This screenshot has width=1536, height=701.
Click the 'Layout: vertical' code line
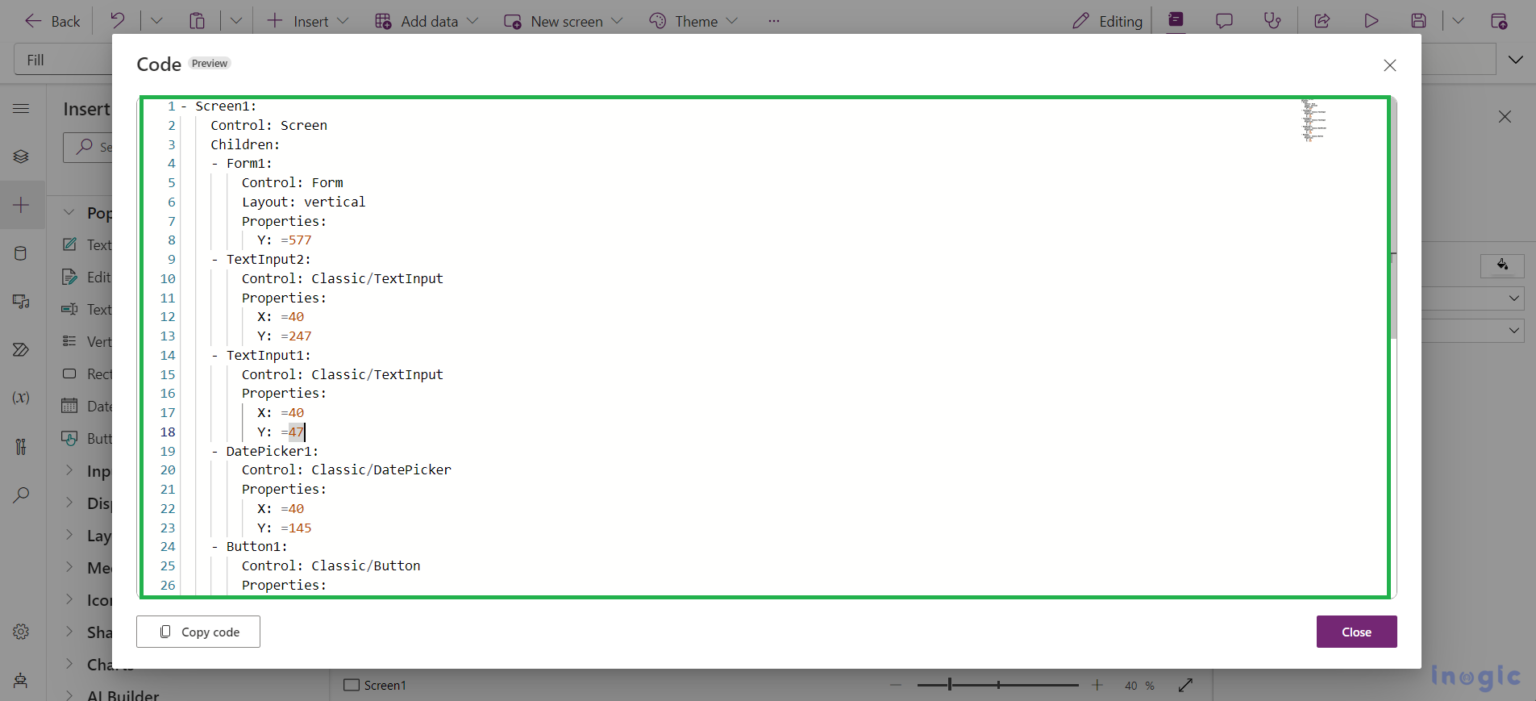click(303, 202)
